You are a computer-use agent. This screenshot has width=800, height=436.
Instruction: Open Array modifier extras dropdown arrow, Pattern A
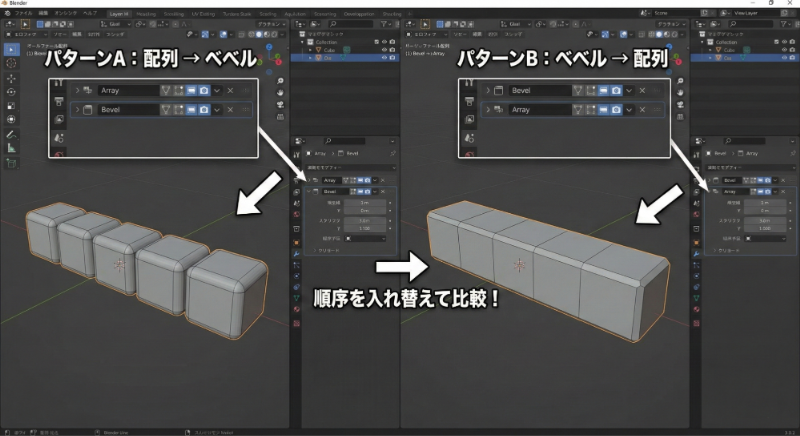point(375,180)
